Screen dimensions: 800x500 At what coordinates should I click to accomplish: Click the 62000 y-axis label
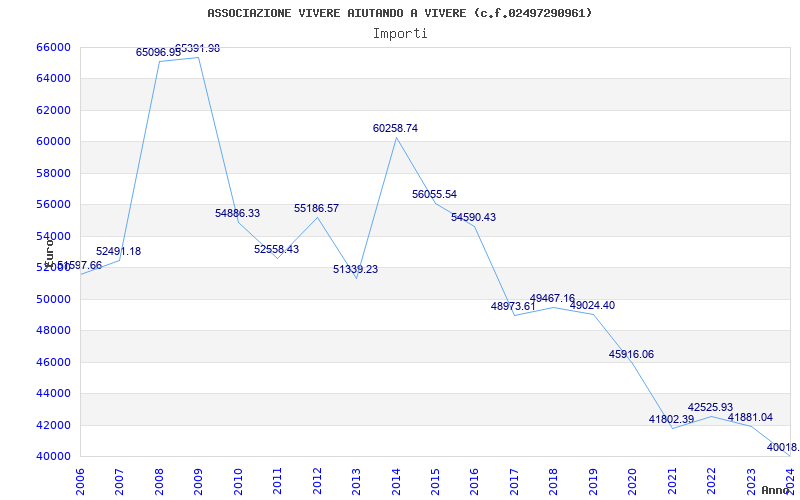pyautogui.click(x=53, y=110)
